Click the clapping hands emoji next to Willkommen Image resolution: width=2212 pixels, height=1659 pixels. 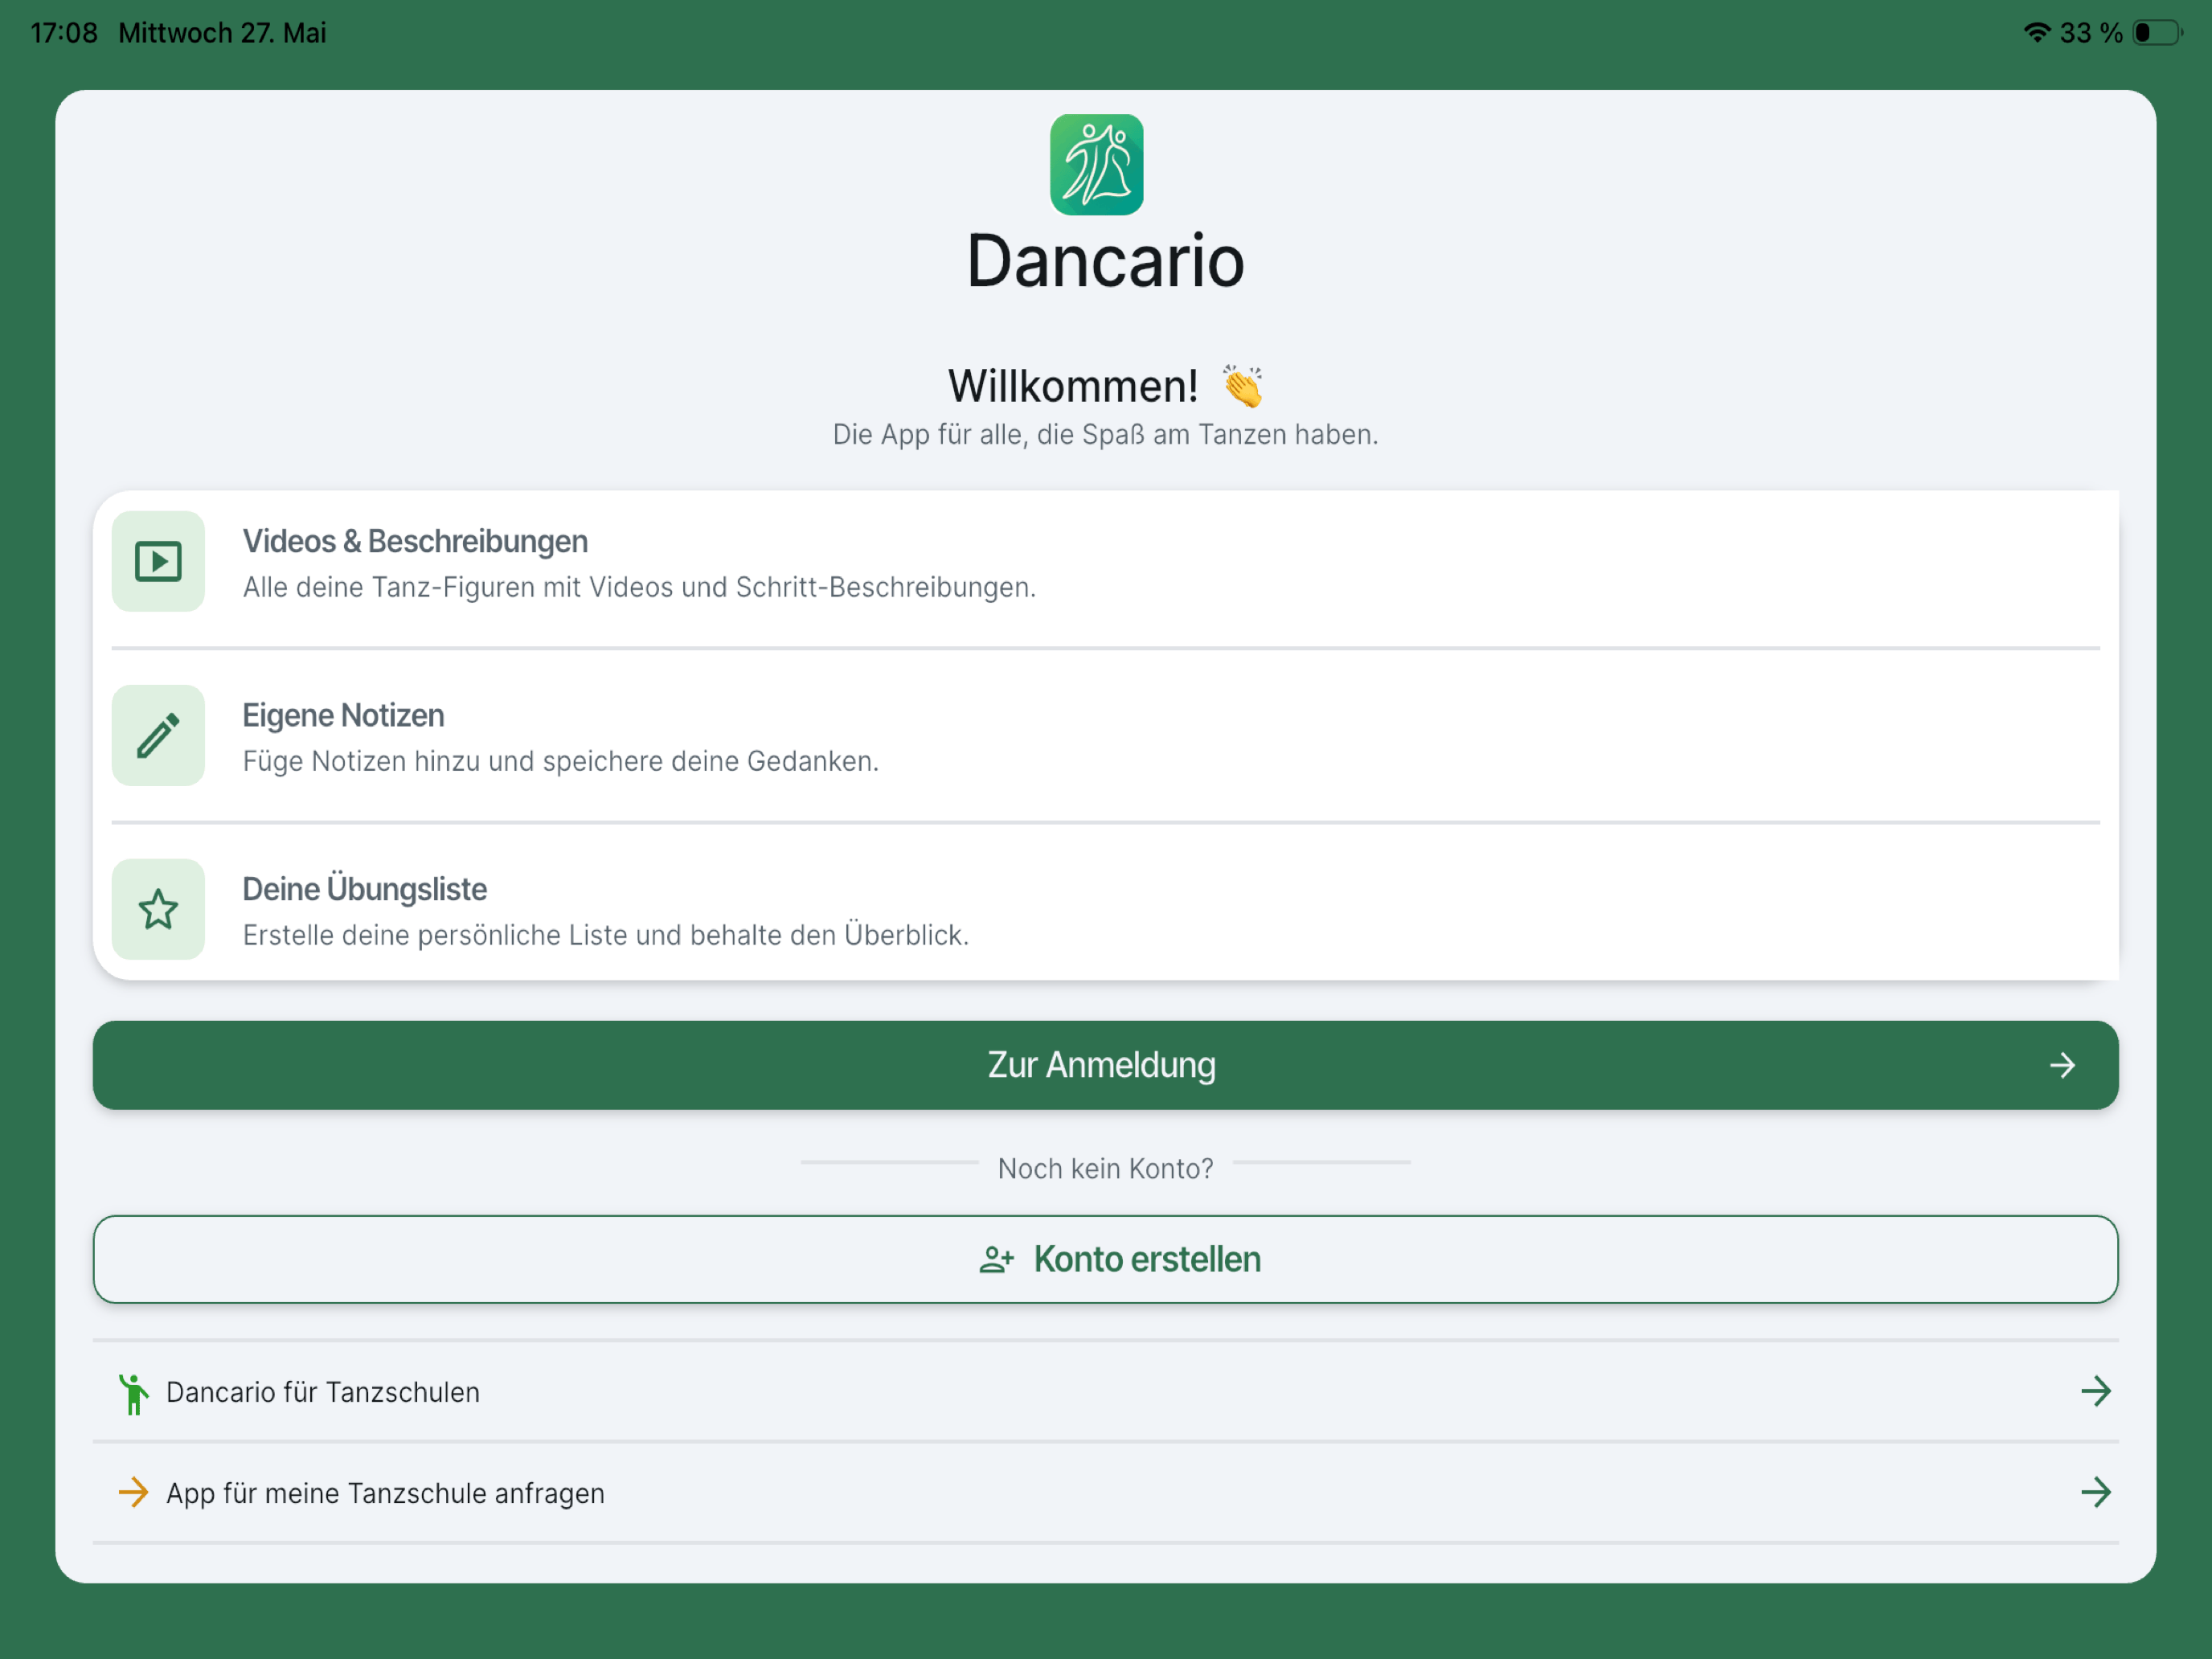[1243, 386]
